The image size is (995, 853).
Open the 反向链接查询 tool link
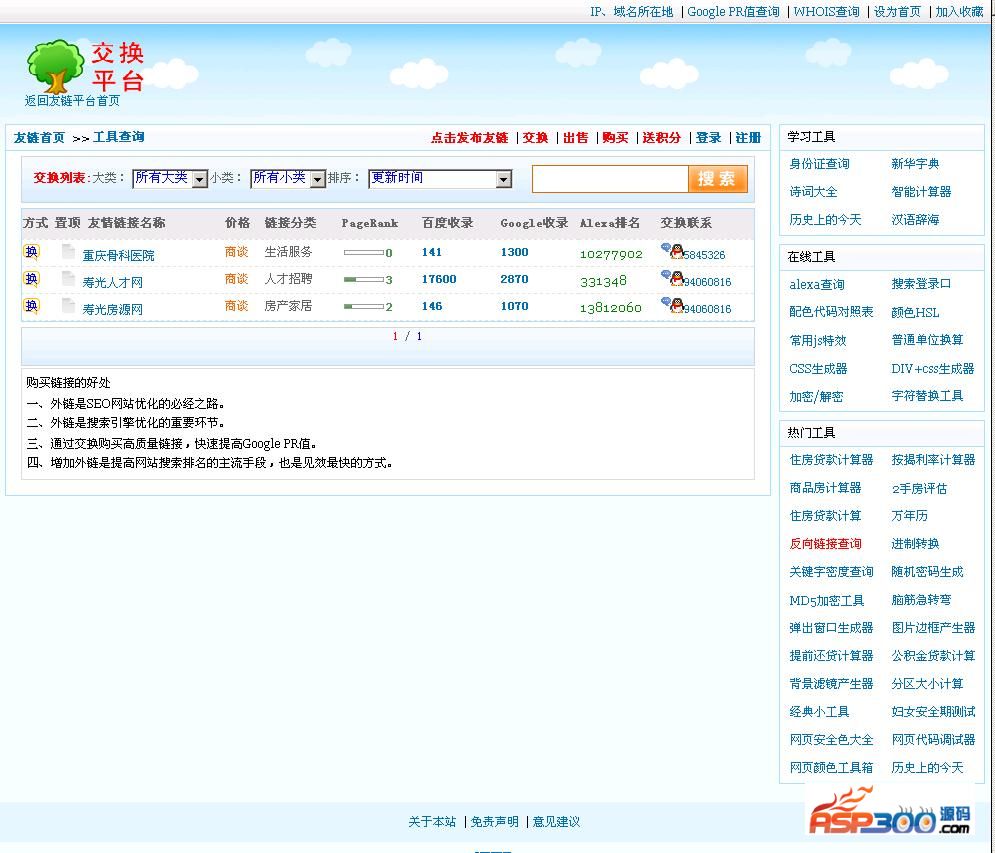(x=825, y=544)
